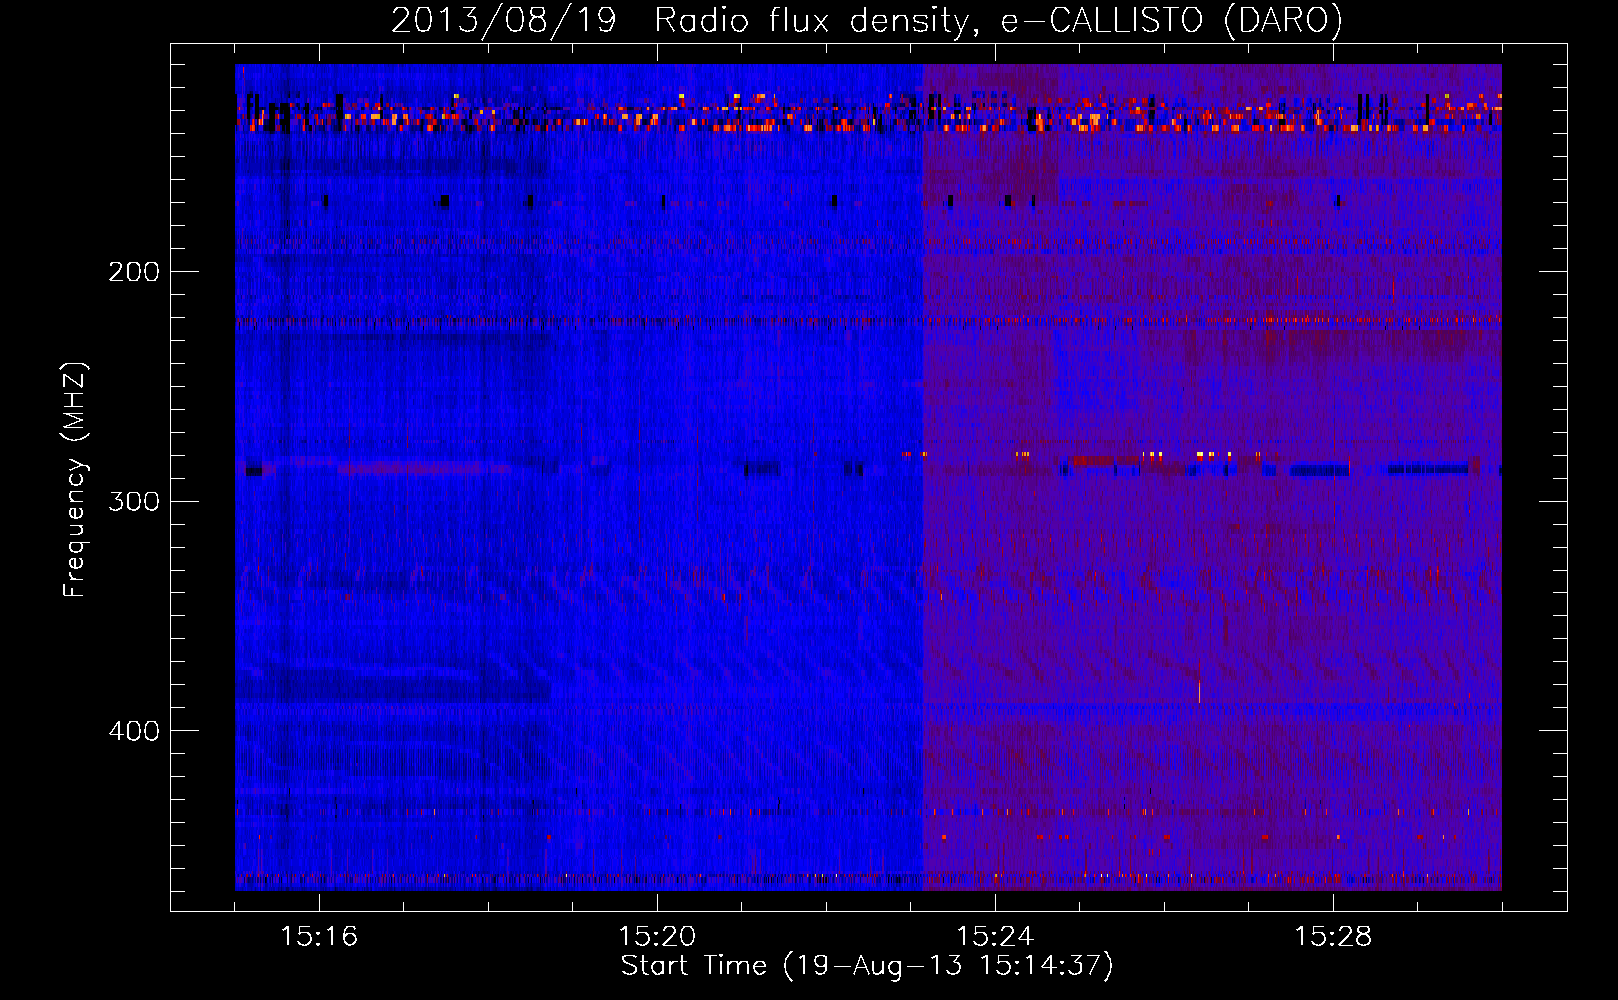
Task: Click the 15:20 time tick label
Action: [657, 937]
